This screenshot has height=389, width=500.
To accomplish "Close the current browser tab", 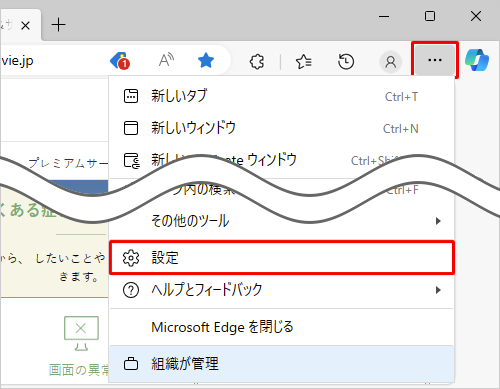I will 25,25.
